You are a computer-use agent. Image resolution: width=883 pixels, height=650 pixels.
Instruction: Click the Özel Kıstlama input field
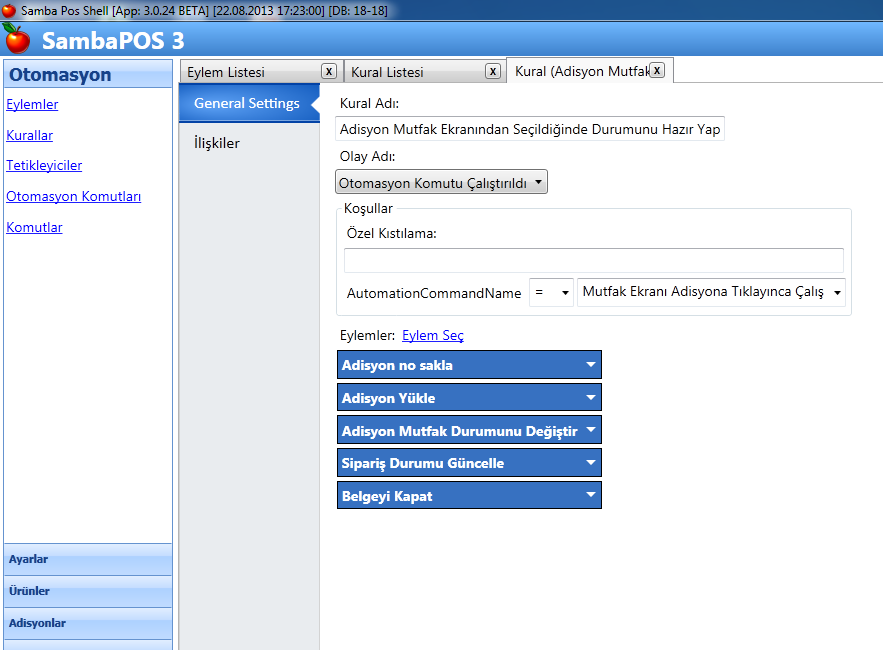[593, 261]
